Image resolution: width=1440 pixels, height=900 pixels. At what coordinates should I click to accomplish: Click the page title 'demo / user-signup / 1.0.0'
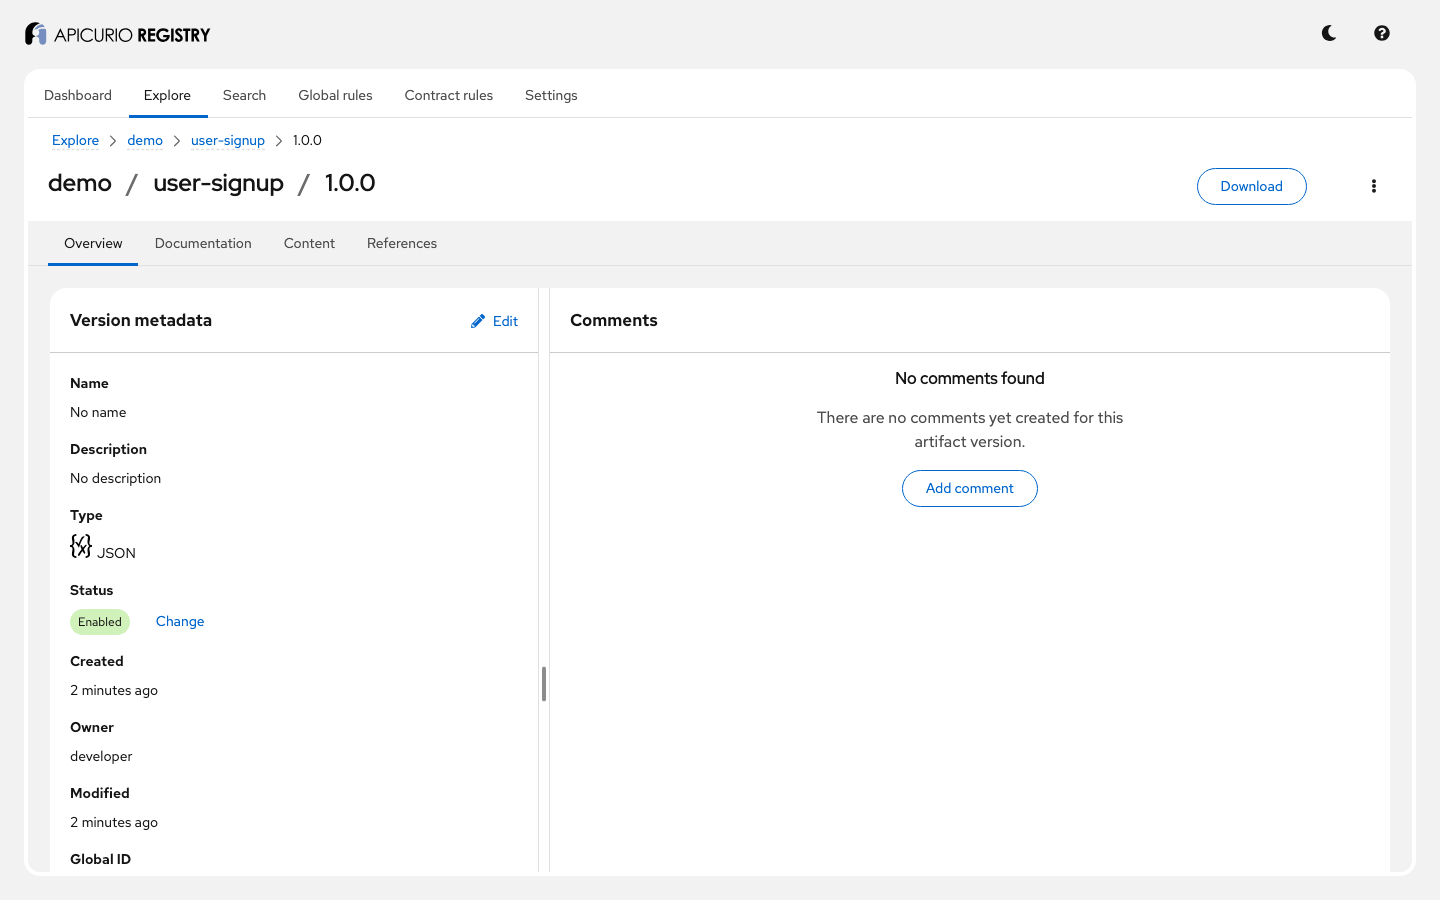click(212, 183)
